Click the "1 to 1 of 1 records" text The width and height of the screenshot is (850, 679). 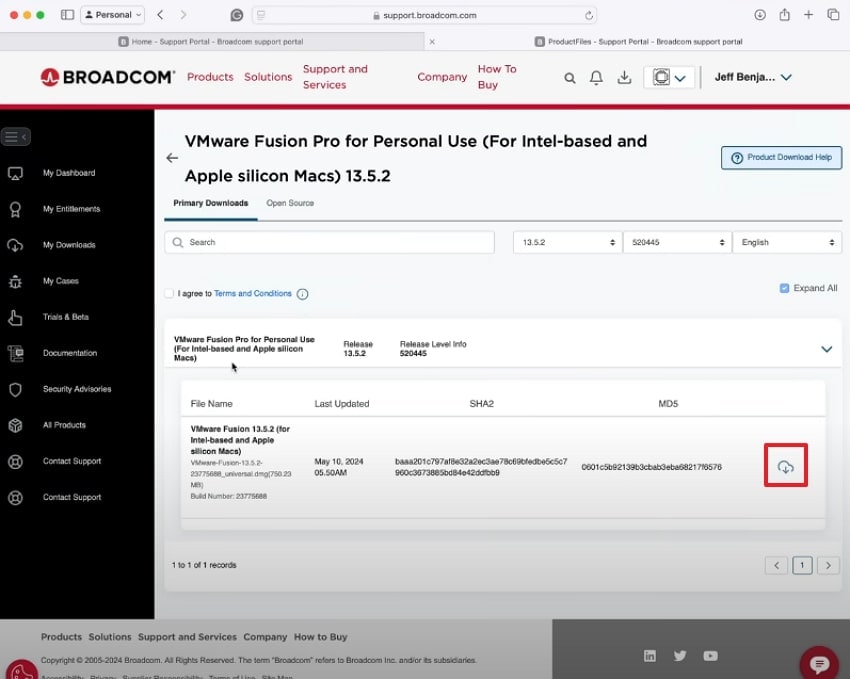[204, 565]
